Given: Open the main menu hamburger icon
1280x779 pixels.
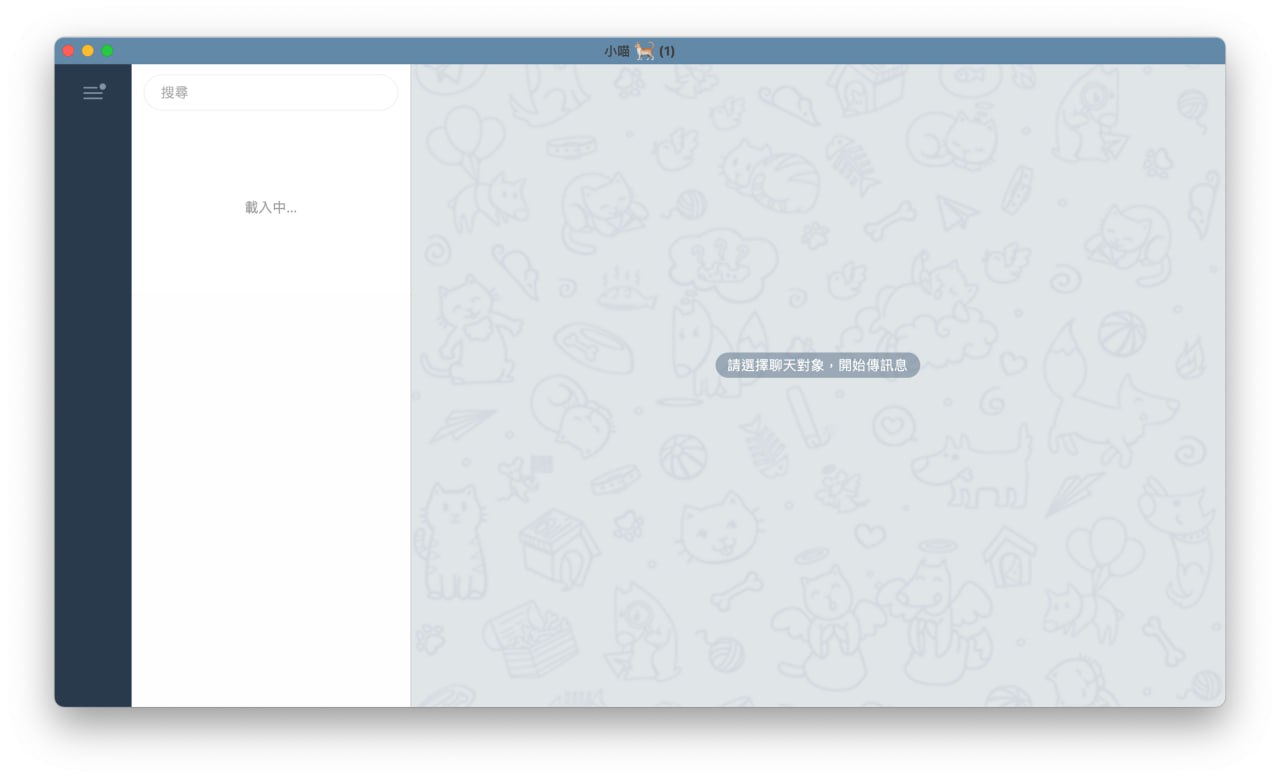Looking at the screenshot, I should (93, 93).
